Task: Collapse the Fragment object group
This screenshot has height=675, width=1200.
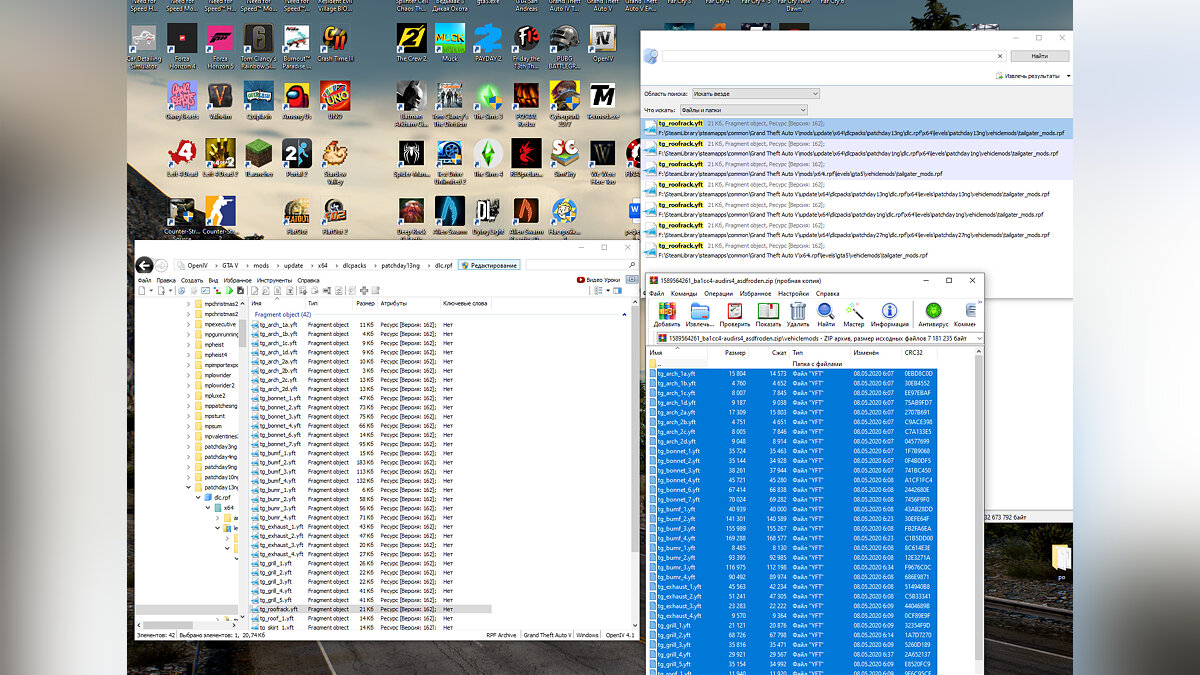Action: click(282, 314)
